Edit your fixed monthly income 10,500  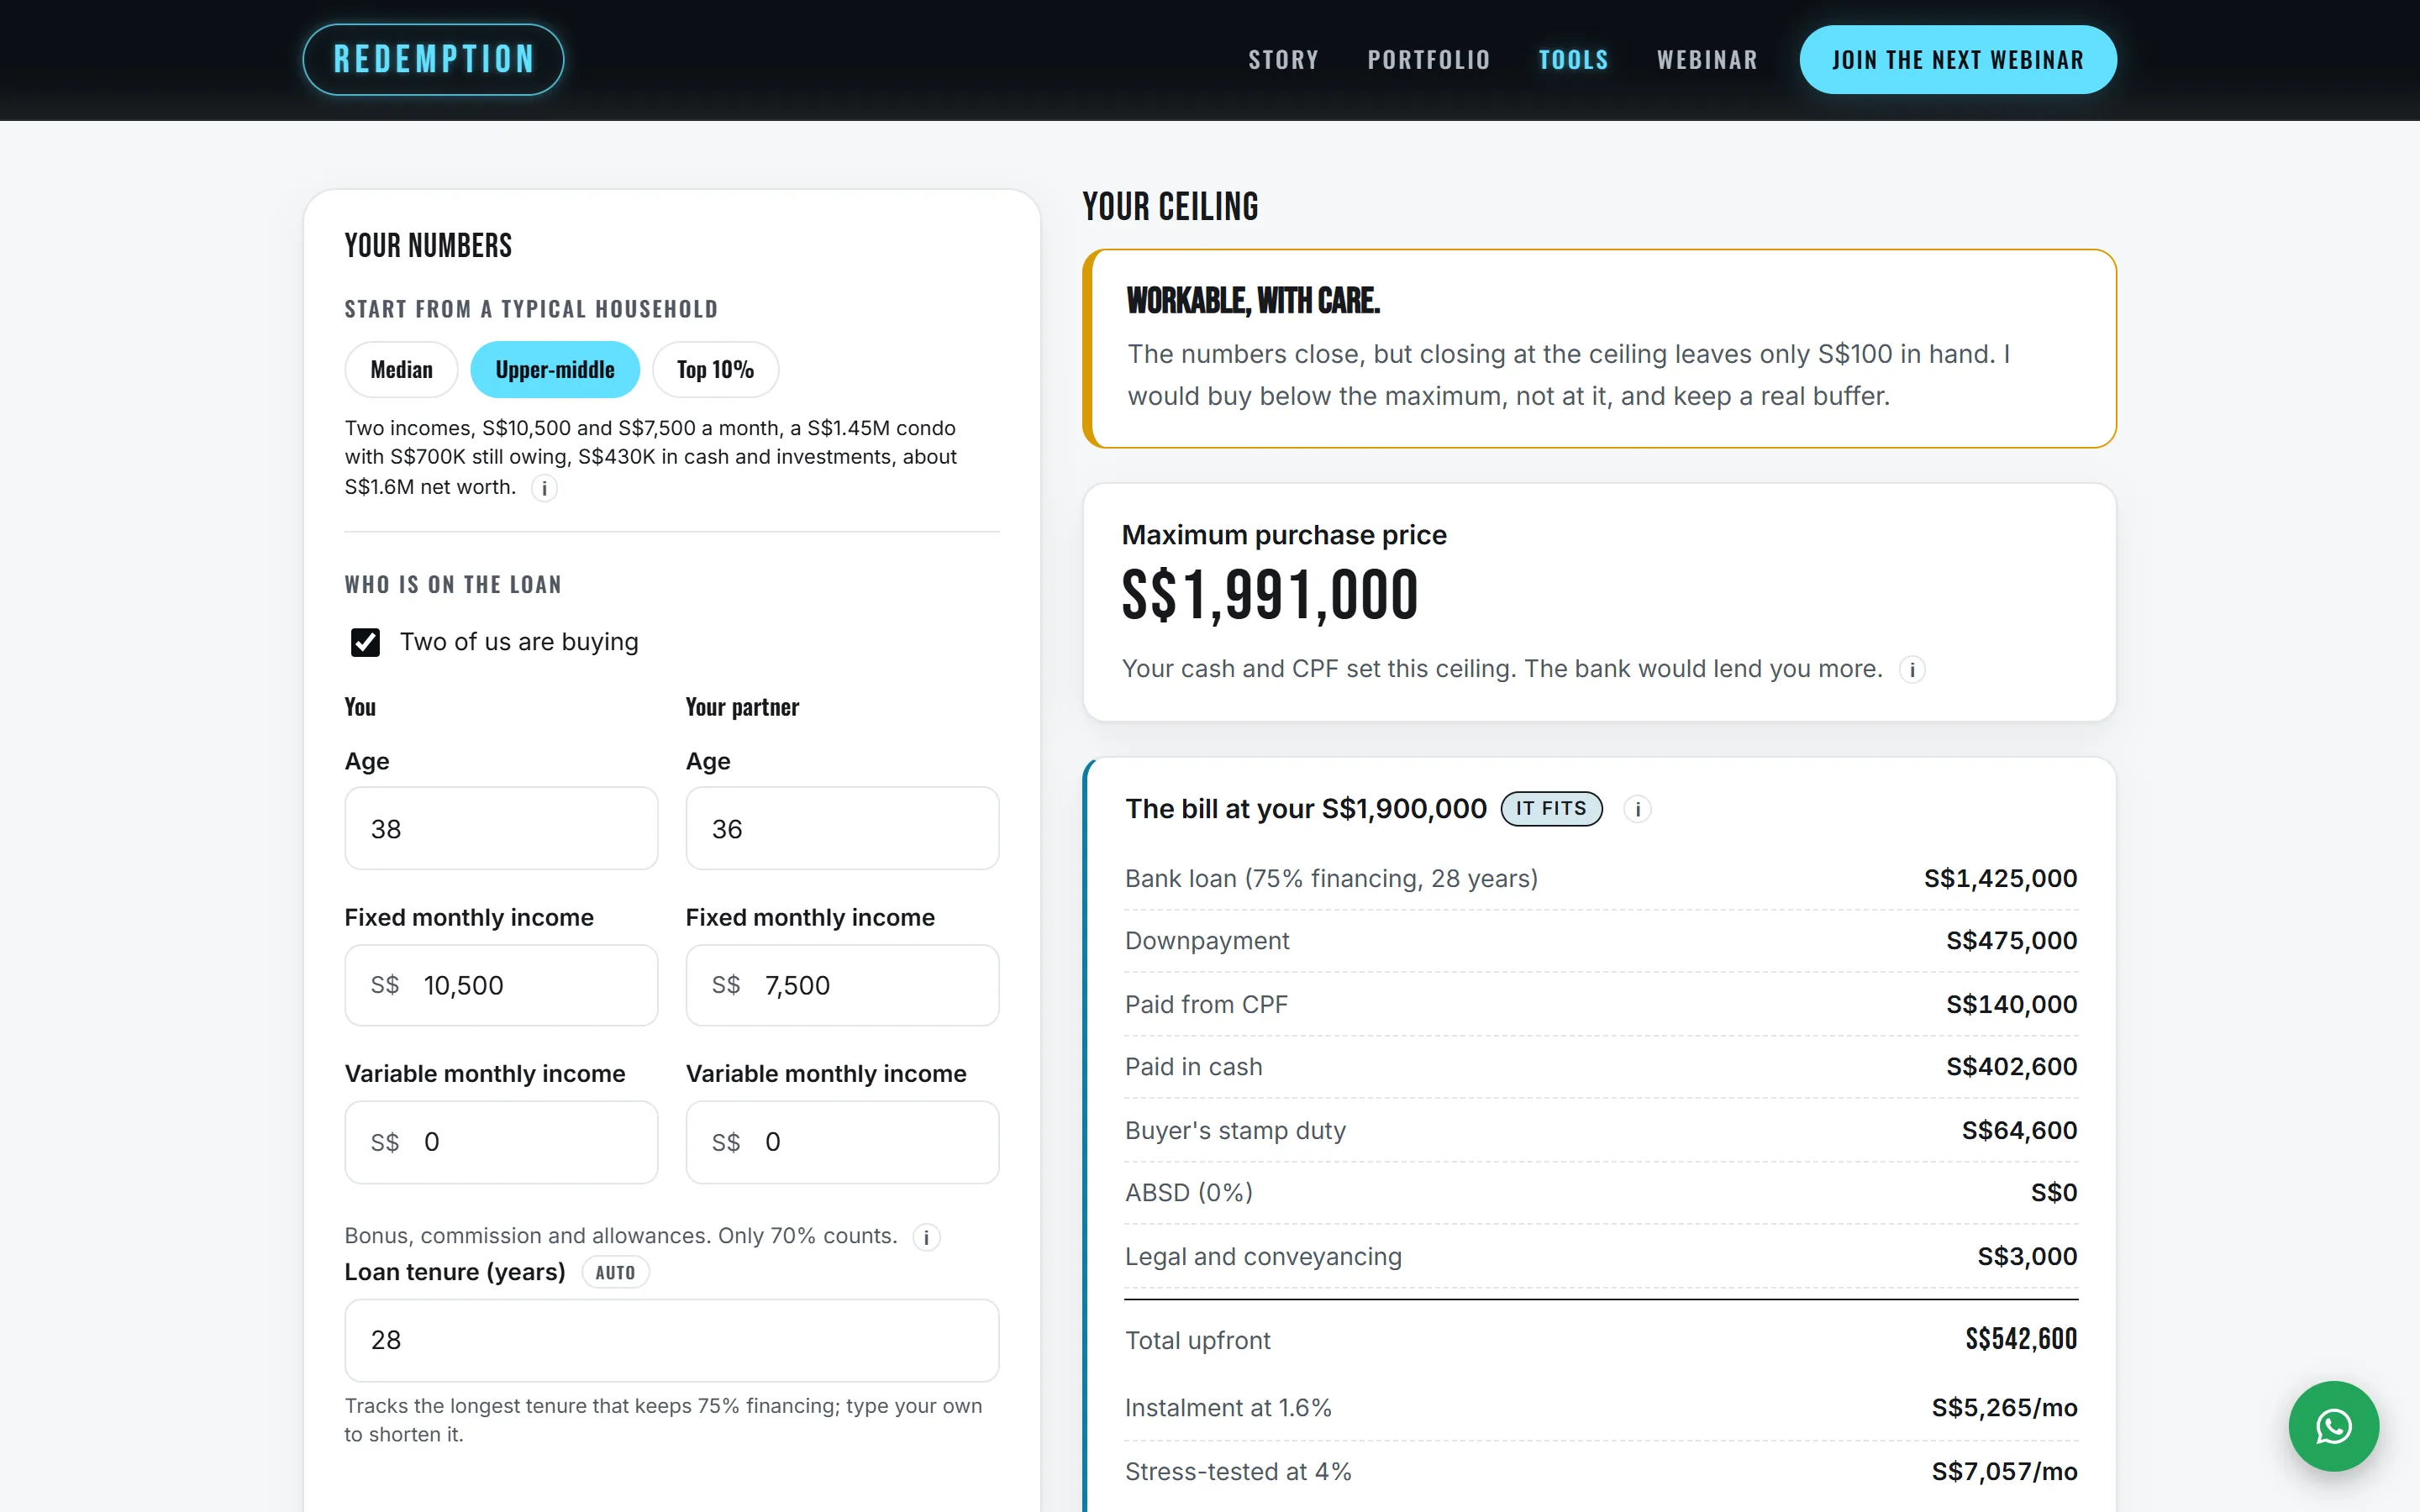pos(501,985)
